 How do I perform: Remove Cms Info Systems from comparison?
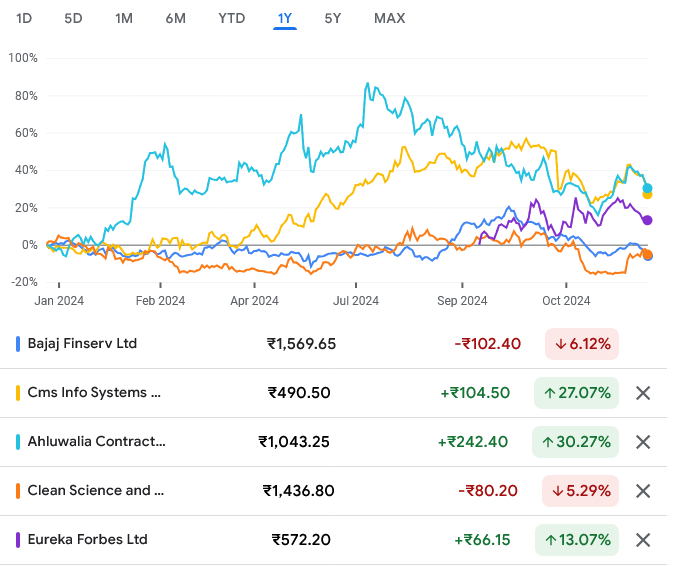[x=644, y=393]
